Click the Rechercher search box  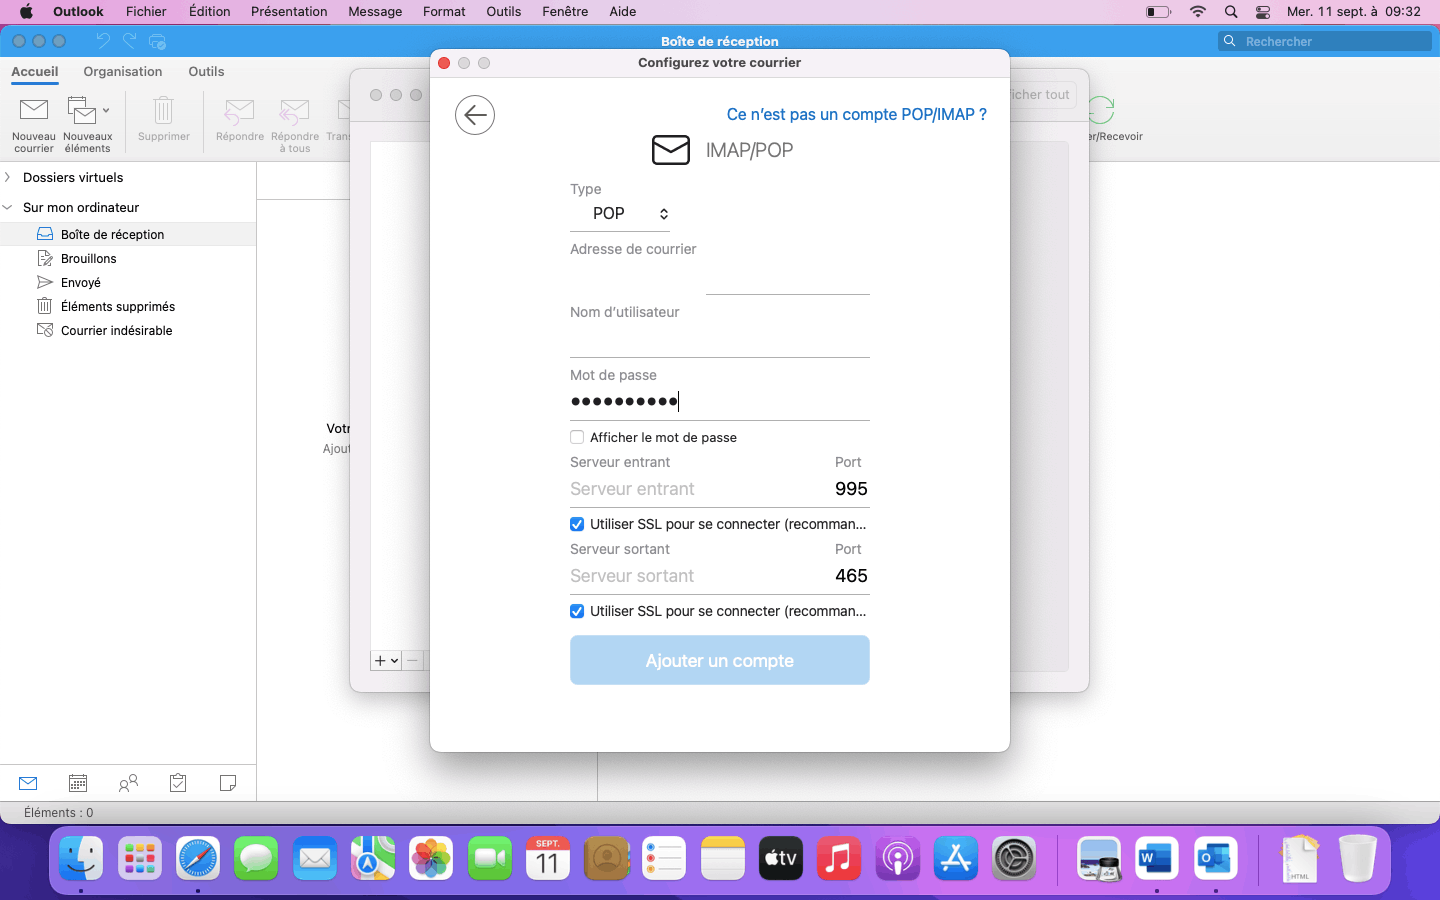tap(1325, 41)
